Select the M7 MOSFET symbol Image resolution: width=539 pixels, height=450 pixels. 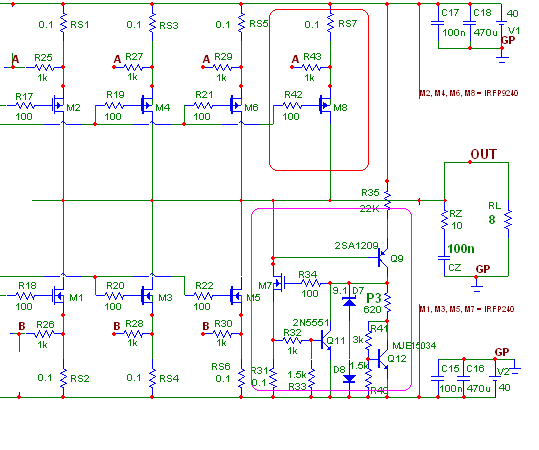pyautogui.click(x=278, y=283)
